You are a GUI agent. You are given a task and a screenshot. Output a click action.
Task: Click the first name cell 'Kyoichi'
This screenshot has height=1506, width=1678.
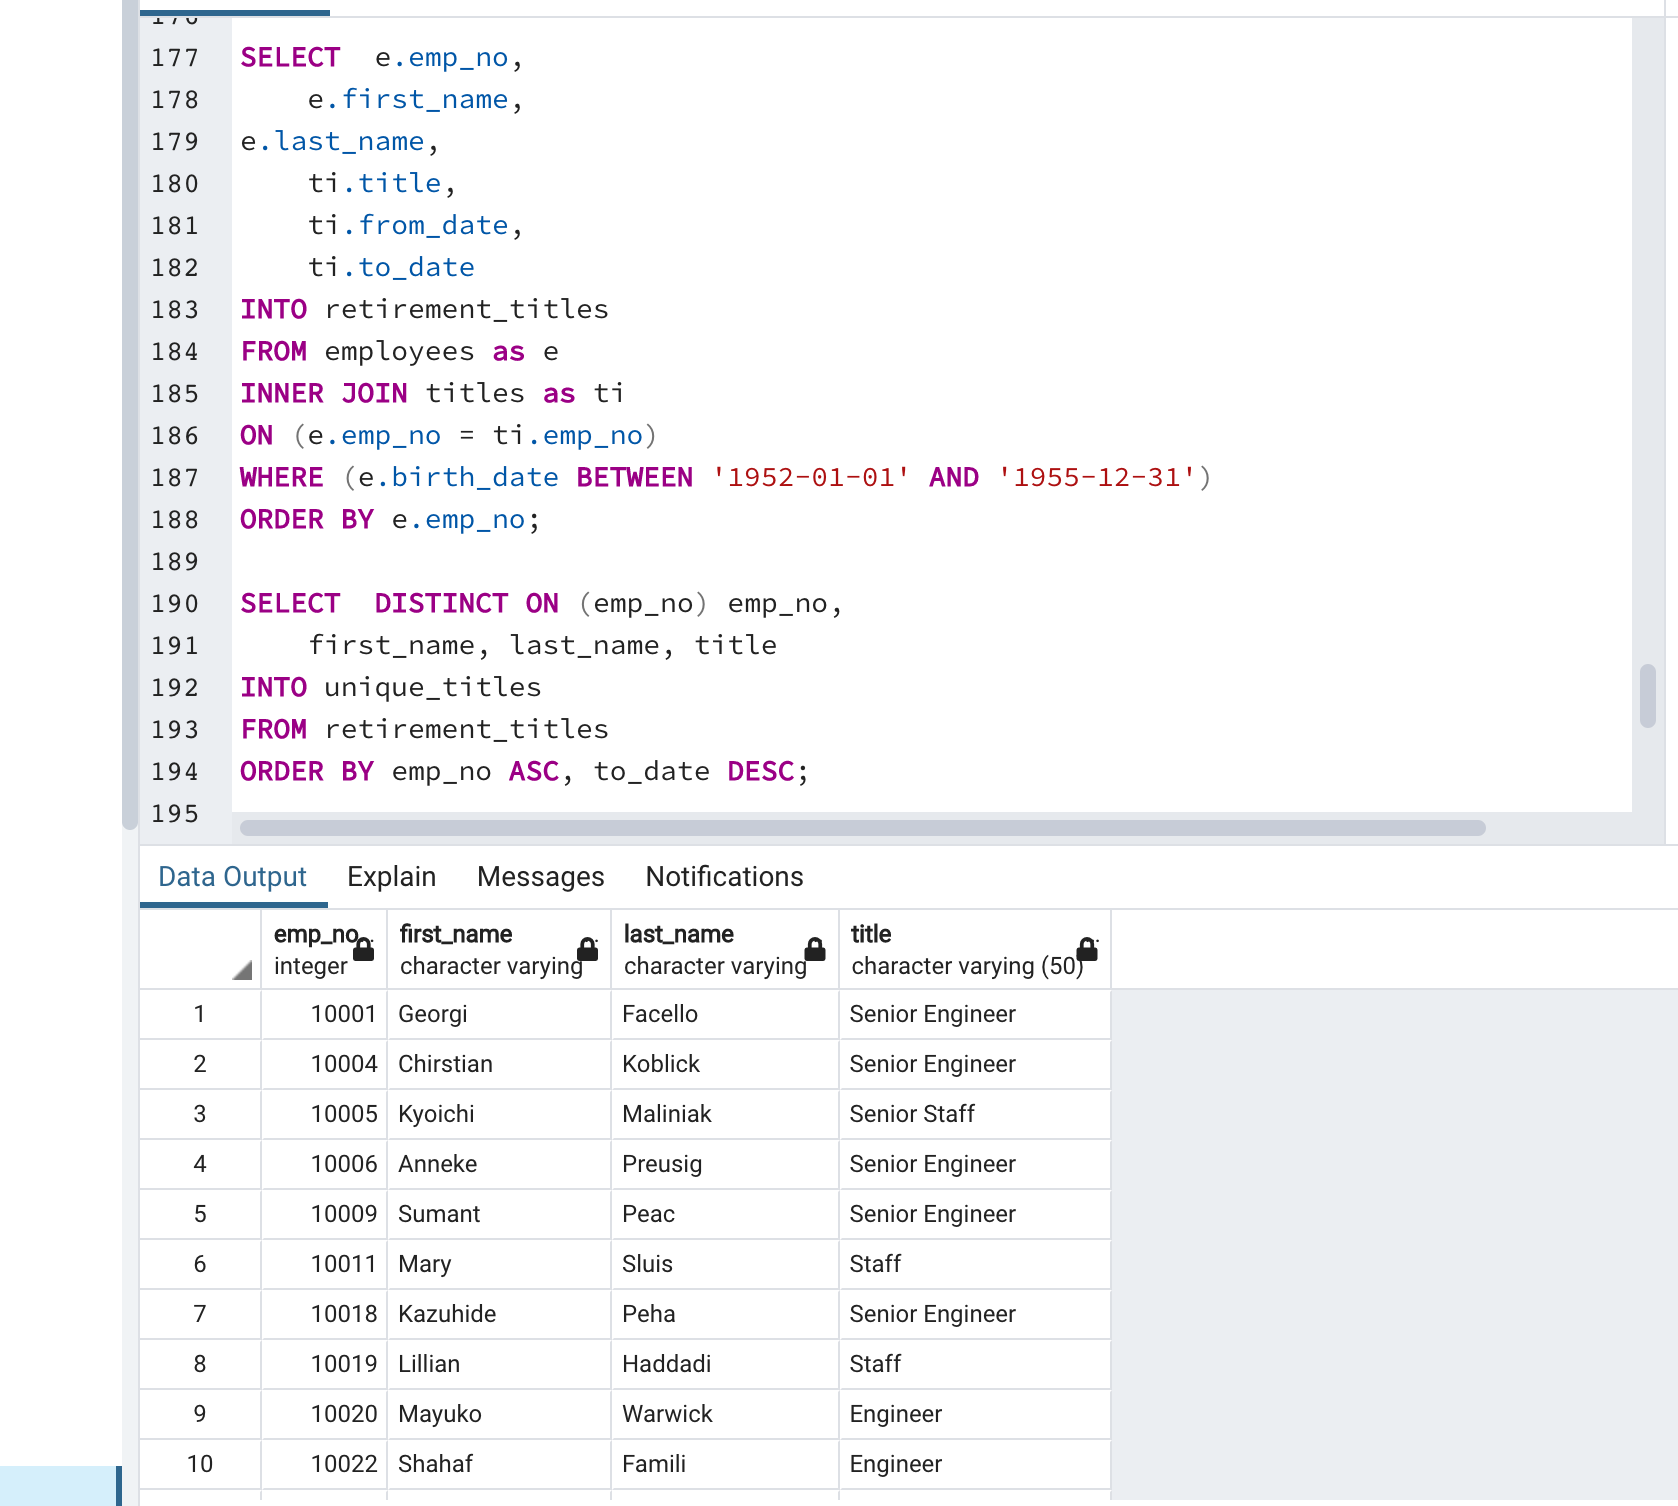point(499,1114)
